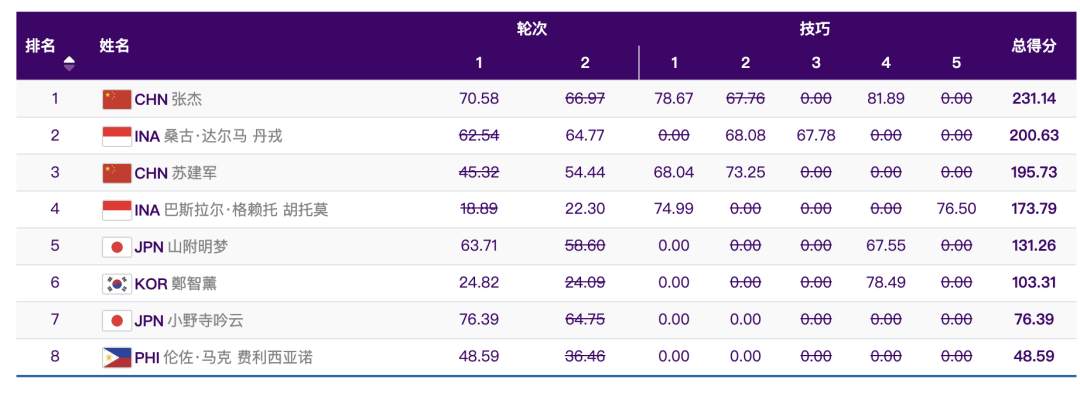Click Indonesia flag beside 桑古·达尔马 丹戎
Screen dimensions: 1080x396
[116, 136]
